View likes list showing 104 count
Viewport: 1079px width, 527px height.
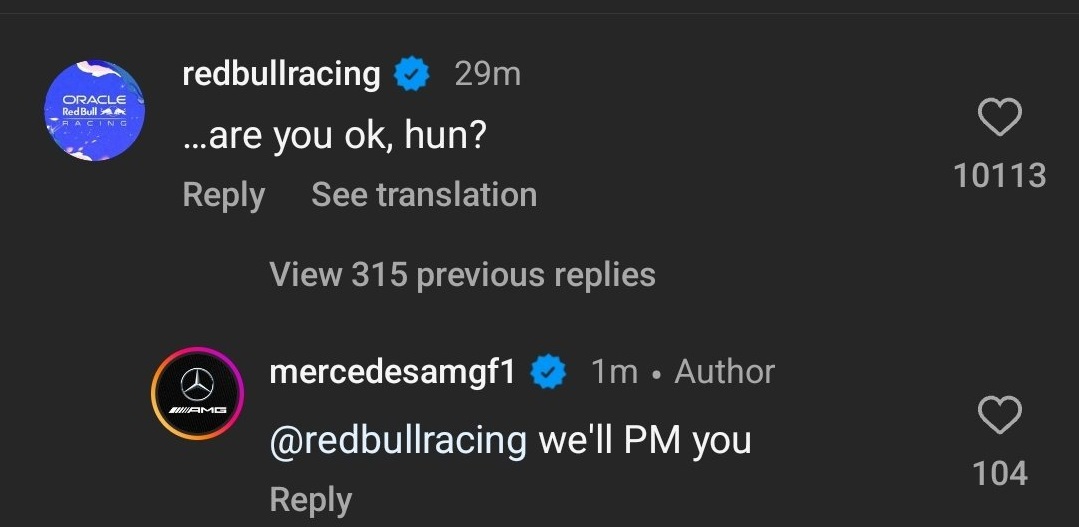pyautogui.click(x=1000, y=474)
